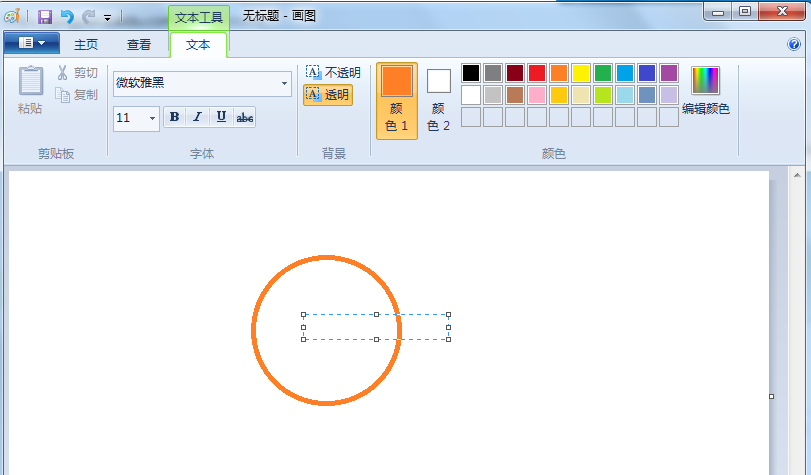Pick the purple color swatch
This screenshot has width=811, height=475.
(x=669, y=73)
